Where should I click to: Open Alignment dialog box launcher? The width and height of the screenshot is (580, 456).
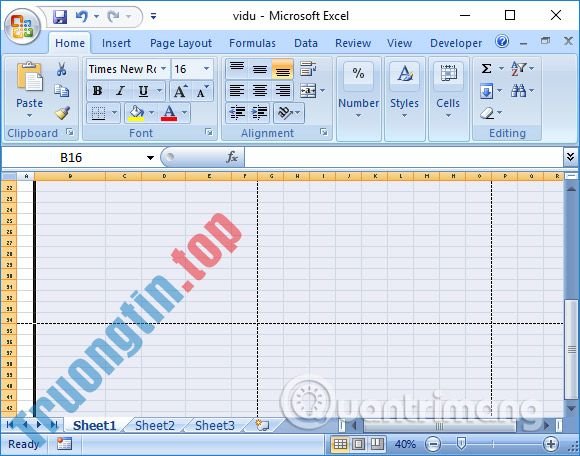click(324, 132)
